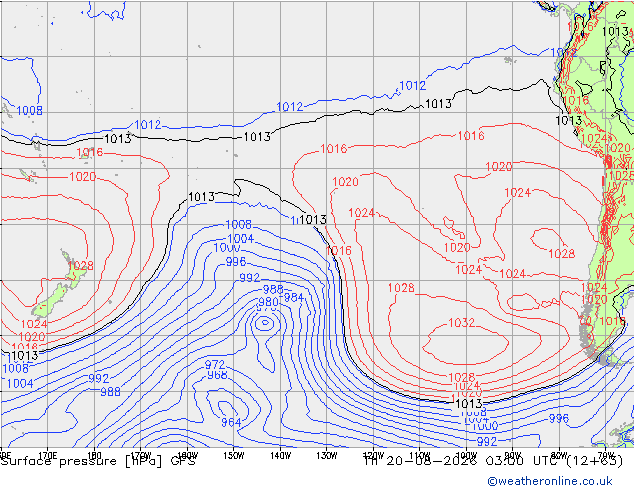
Task: Click the 980 isobar label
Action: pos(268,302)
